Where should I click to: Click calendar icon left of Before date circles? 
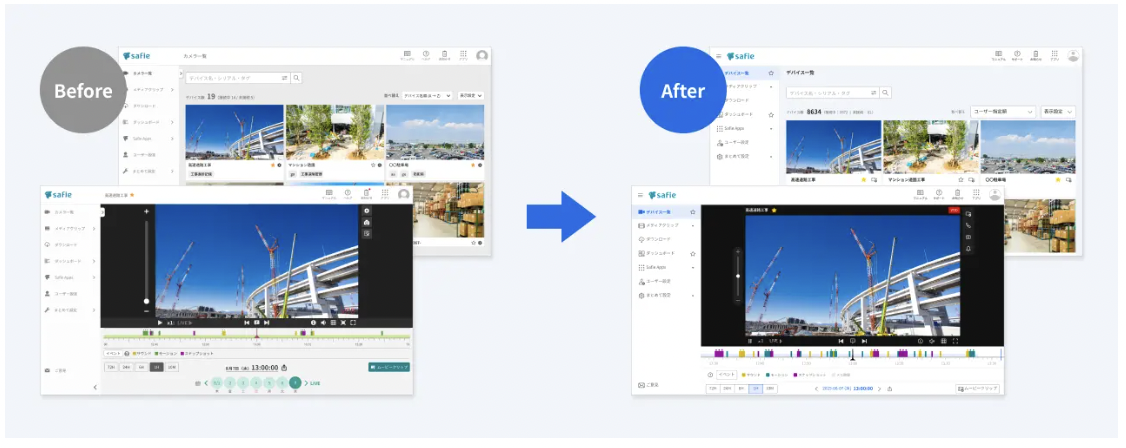click(197, 383)
